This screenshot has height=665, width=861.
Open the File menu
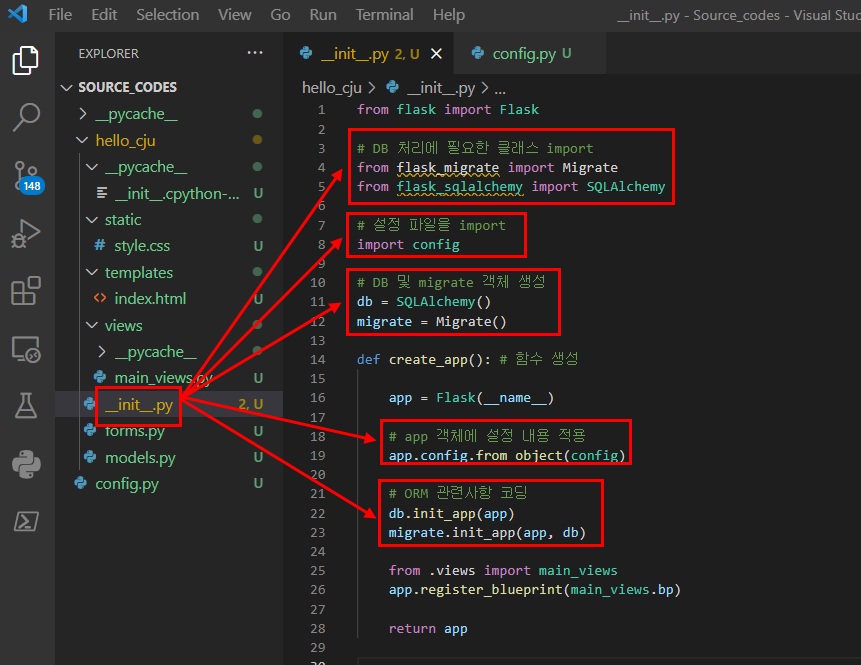point(60,15)
